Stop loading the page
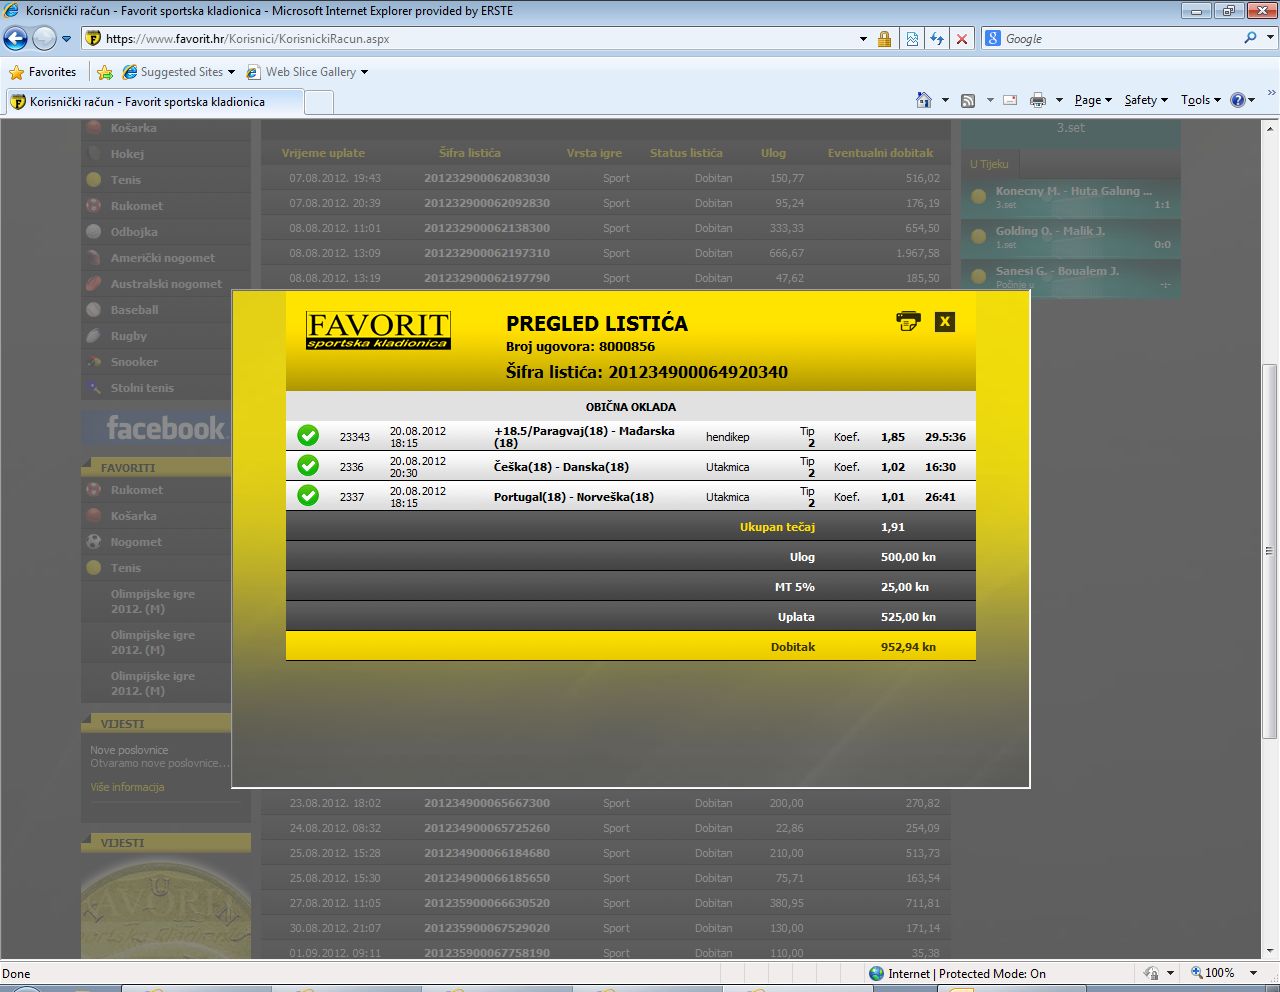Screen dimensions: 1280x992 pyautogui.click(x=962, y=39)
